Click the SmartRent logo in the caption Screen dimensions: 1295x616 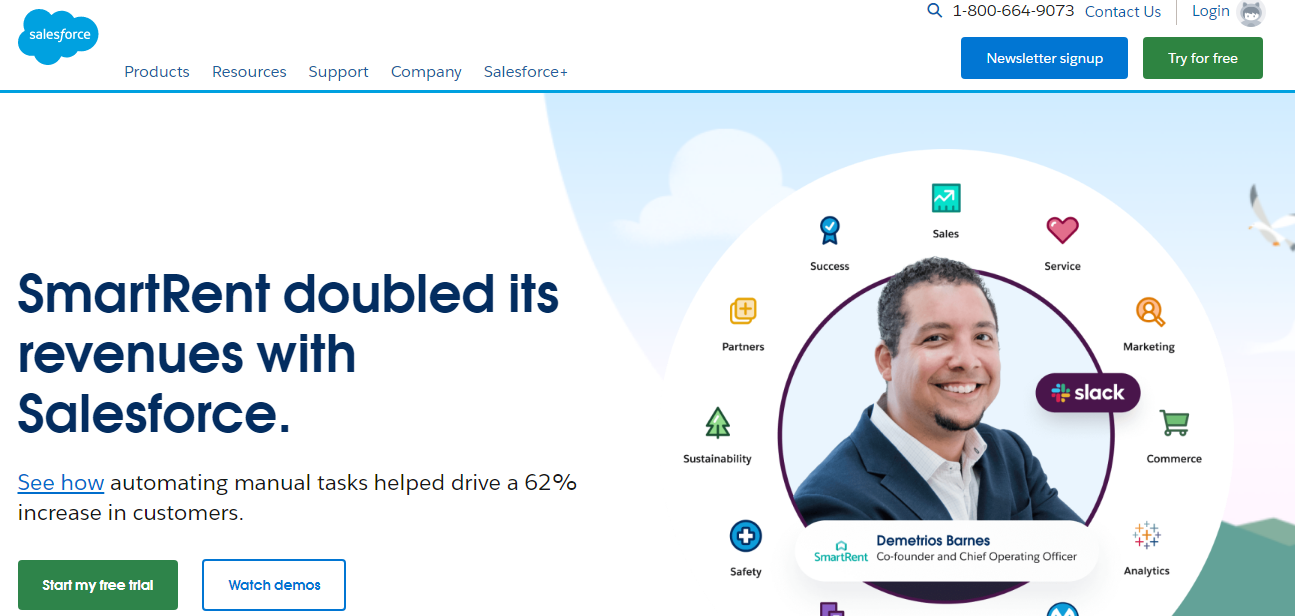pos(840,550)
